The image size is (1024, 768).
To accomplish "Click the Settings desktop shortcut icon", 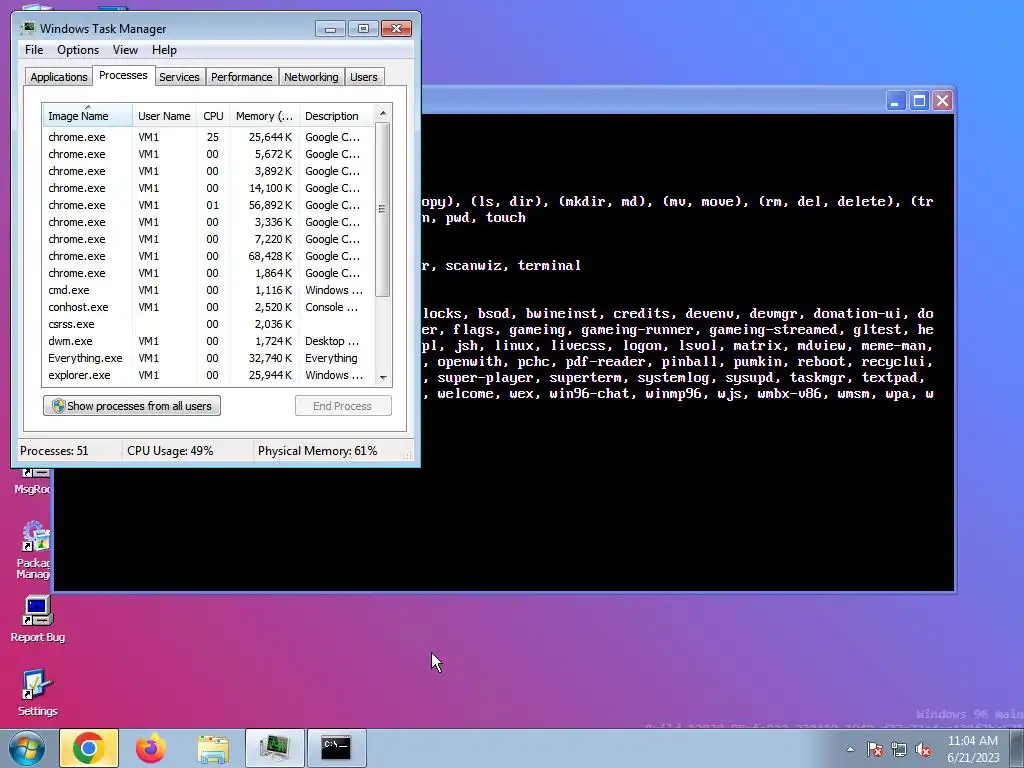I will click(x=37, y=693).
